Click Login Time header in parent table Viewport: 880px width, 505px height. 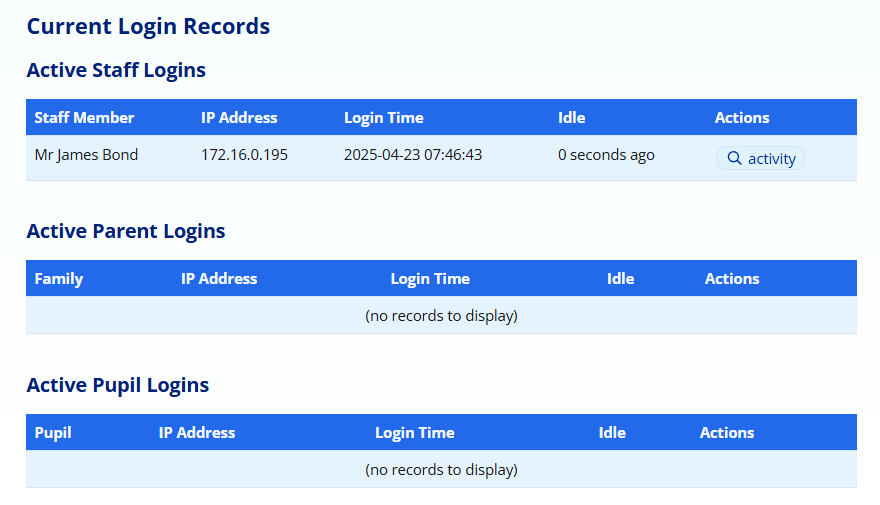click(x=430, y=278)
